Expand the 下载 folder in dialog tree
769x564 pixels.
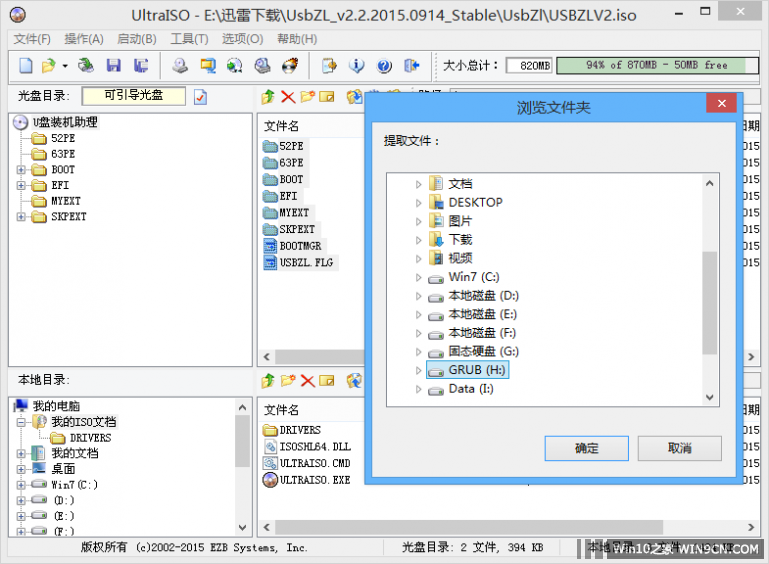418,240
